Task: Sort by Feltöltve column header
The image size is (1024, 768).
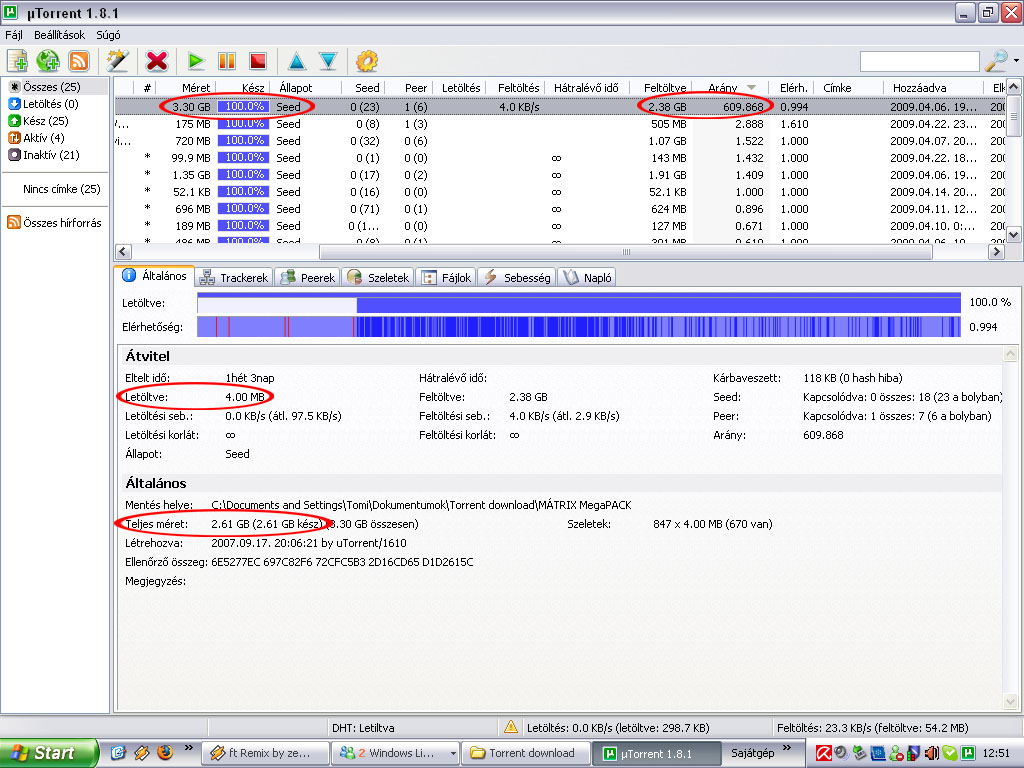Action: tap(662, 88)
